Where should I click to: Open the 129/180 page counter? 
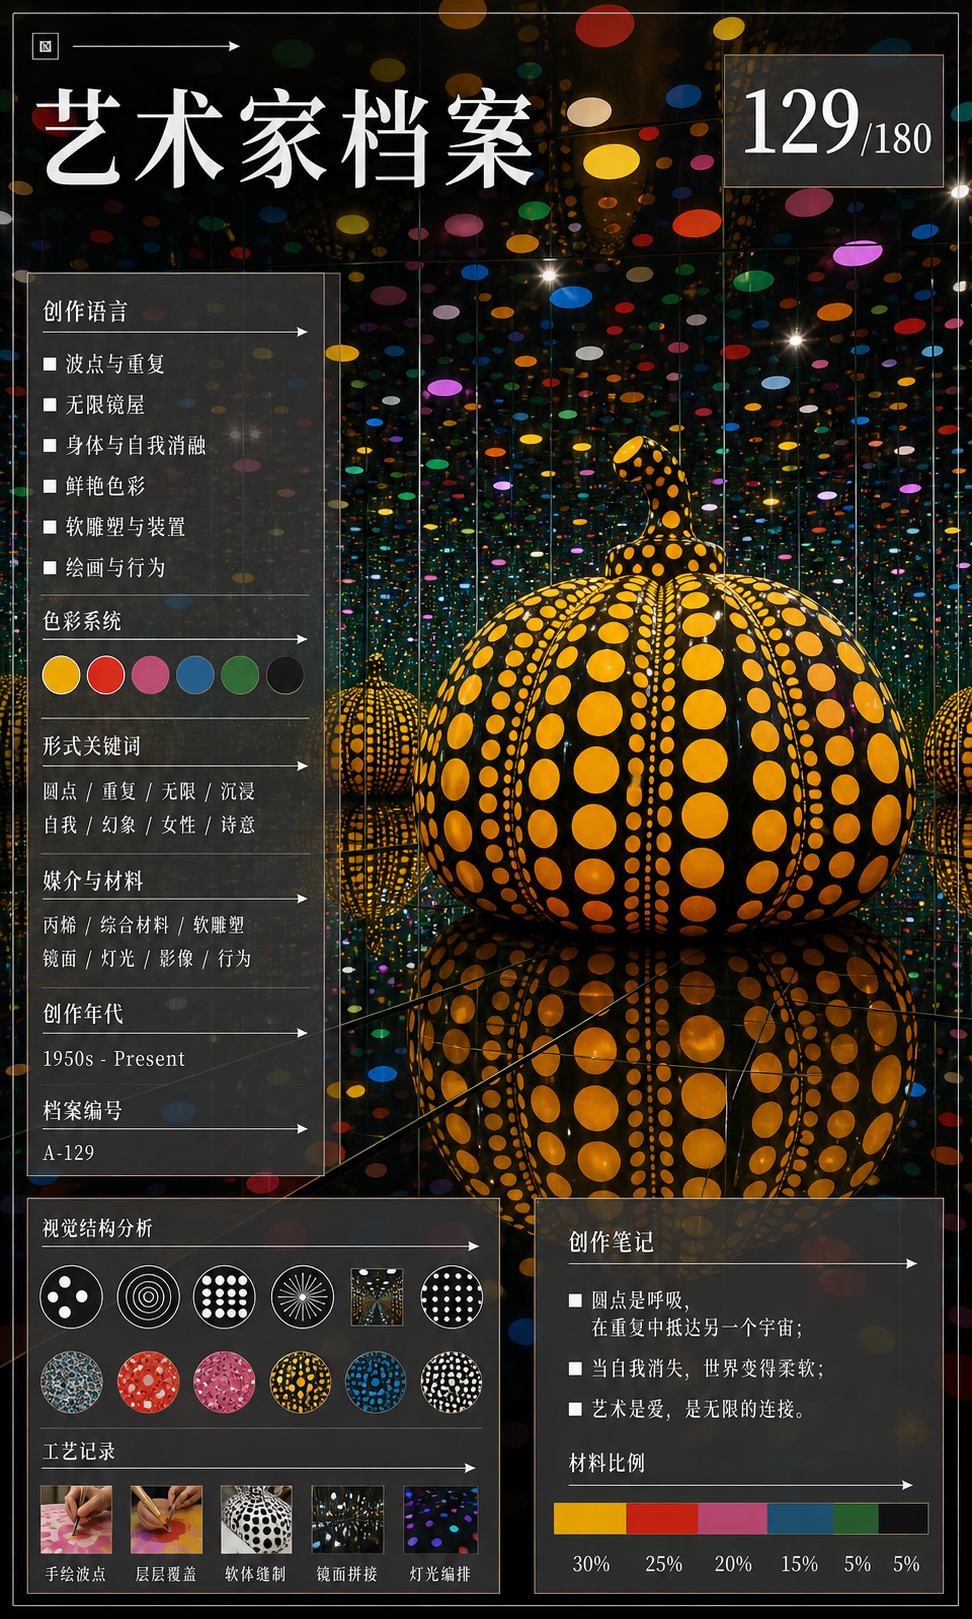click(834, 121)
